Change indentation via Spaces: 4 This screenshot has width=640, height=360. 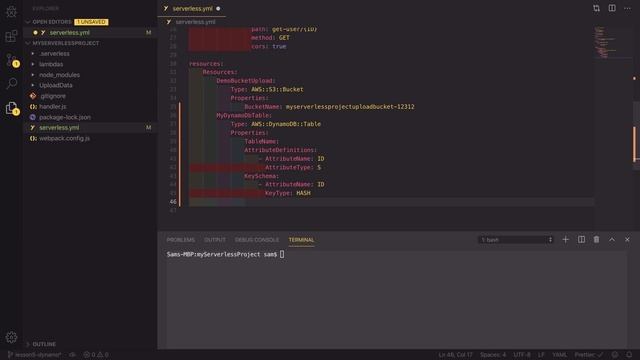[493, 355]
